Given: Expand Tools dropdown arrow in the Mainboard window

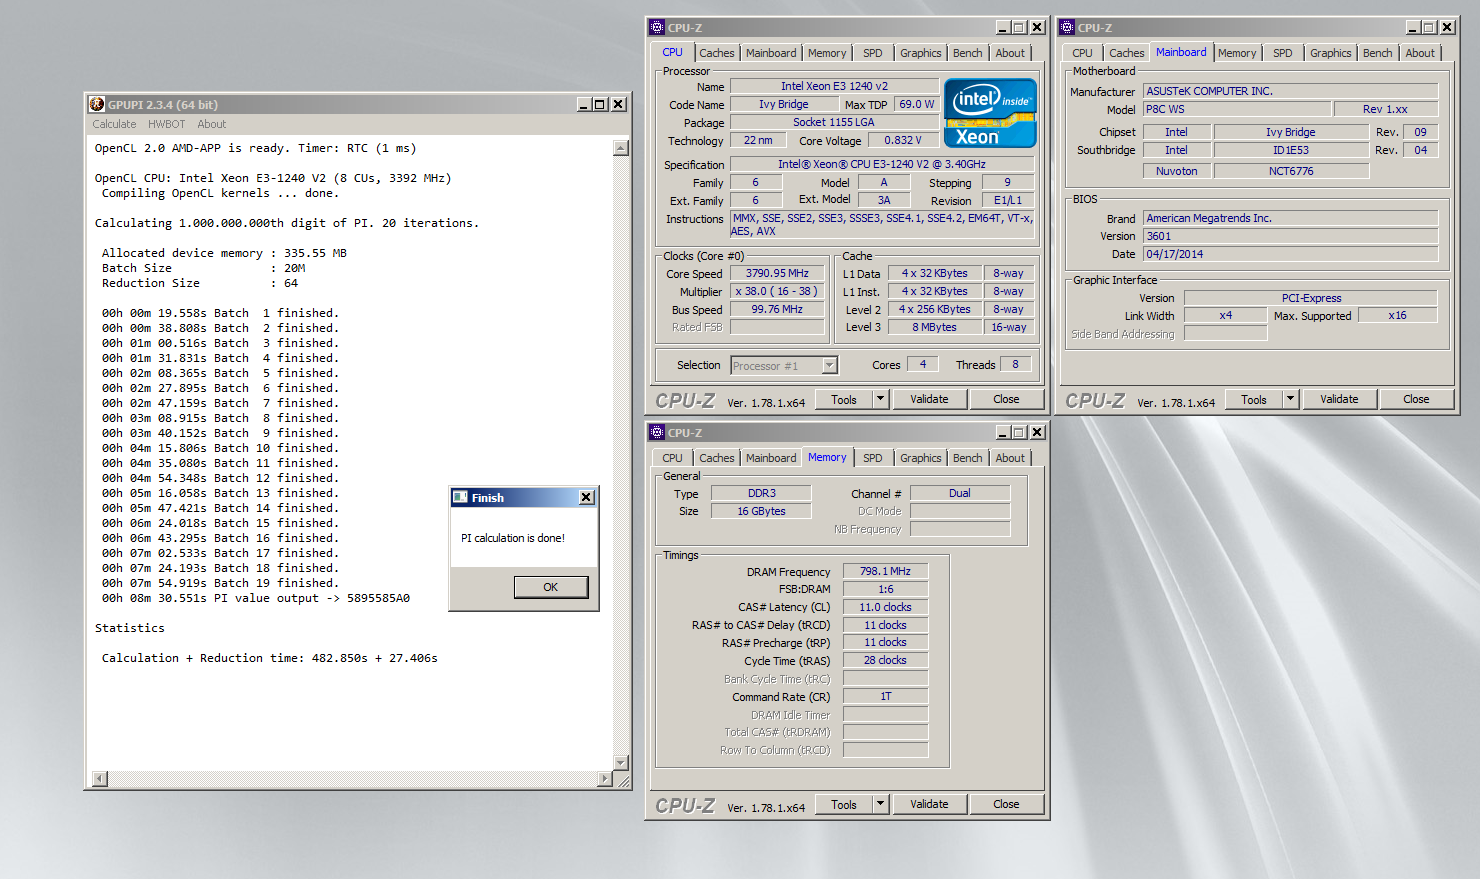Looking at the screenshot, I should [1291, 399].
